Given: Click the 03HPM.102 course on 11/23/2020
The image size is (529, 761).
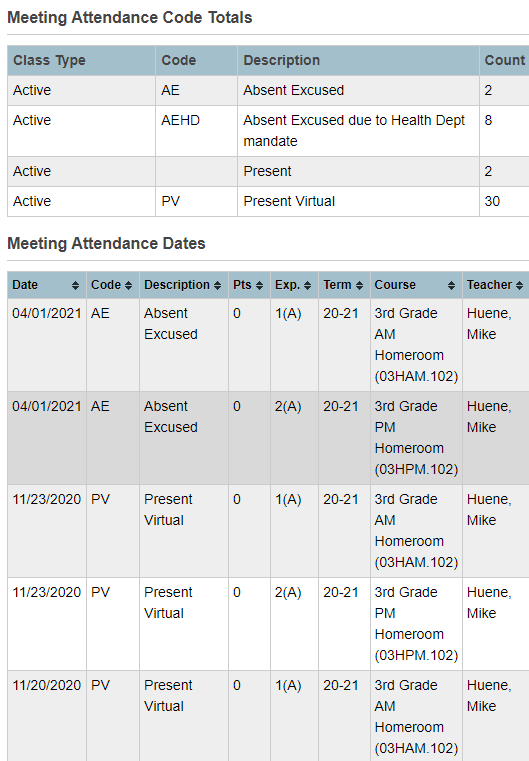Looking at the screenshot, I should [416, 655].
